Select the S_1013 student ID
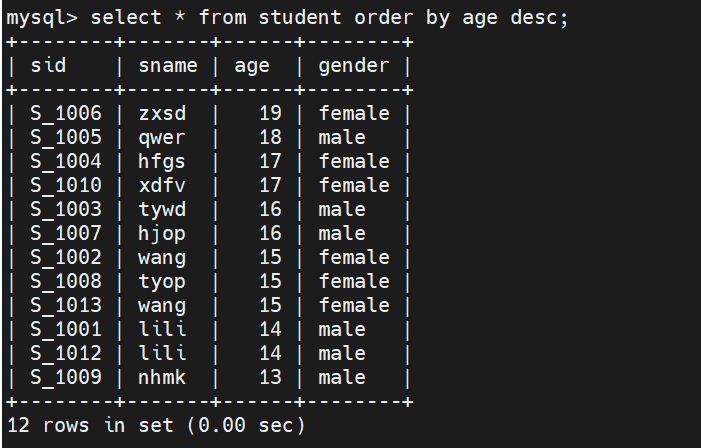Viewport: 701px width, 448px height. coord(66,305)
